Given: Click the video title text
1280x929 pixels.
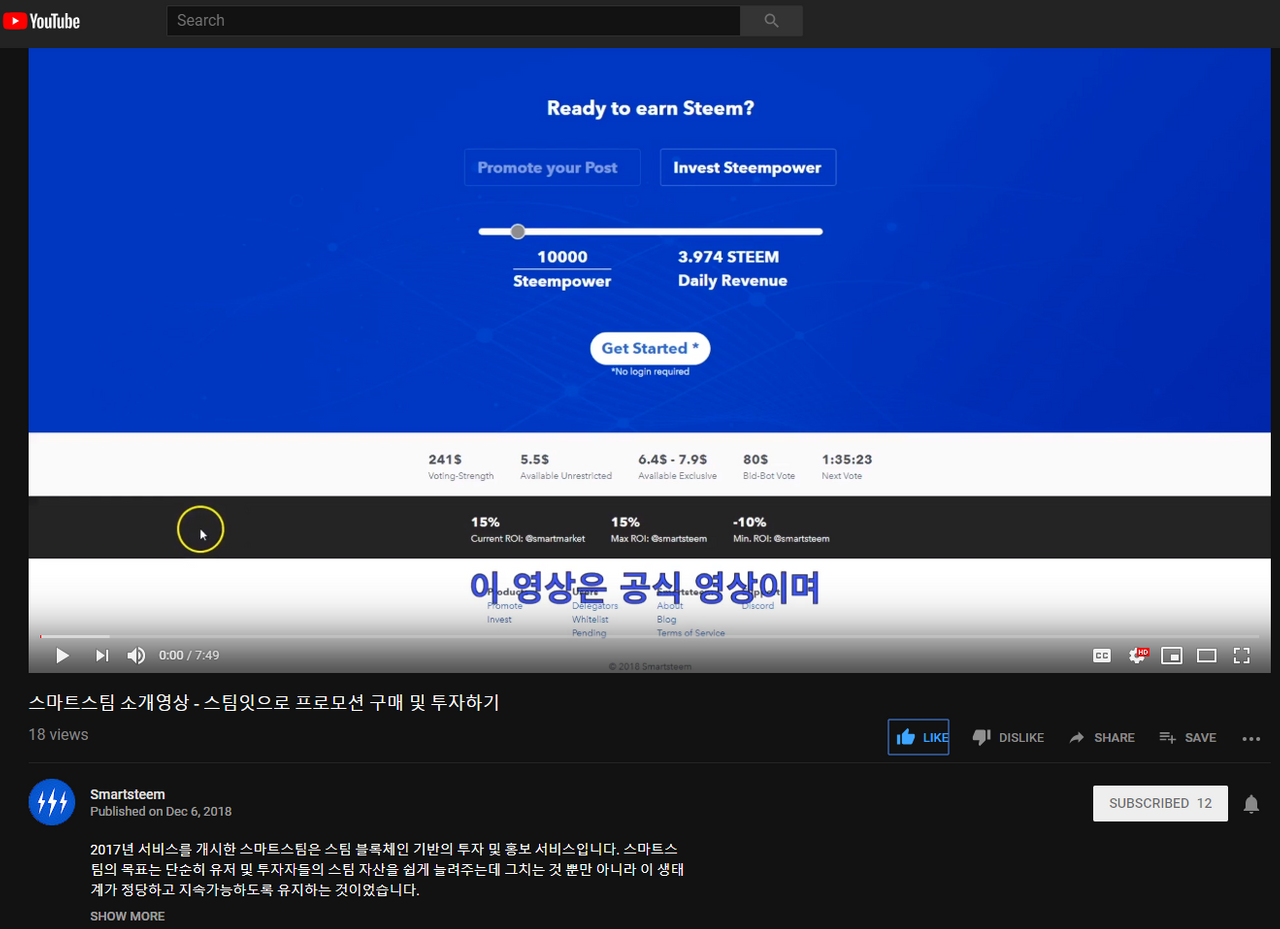Looking at the screenshot, I should (264, 703).
